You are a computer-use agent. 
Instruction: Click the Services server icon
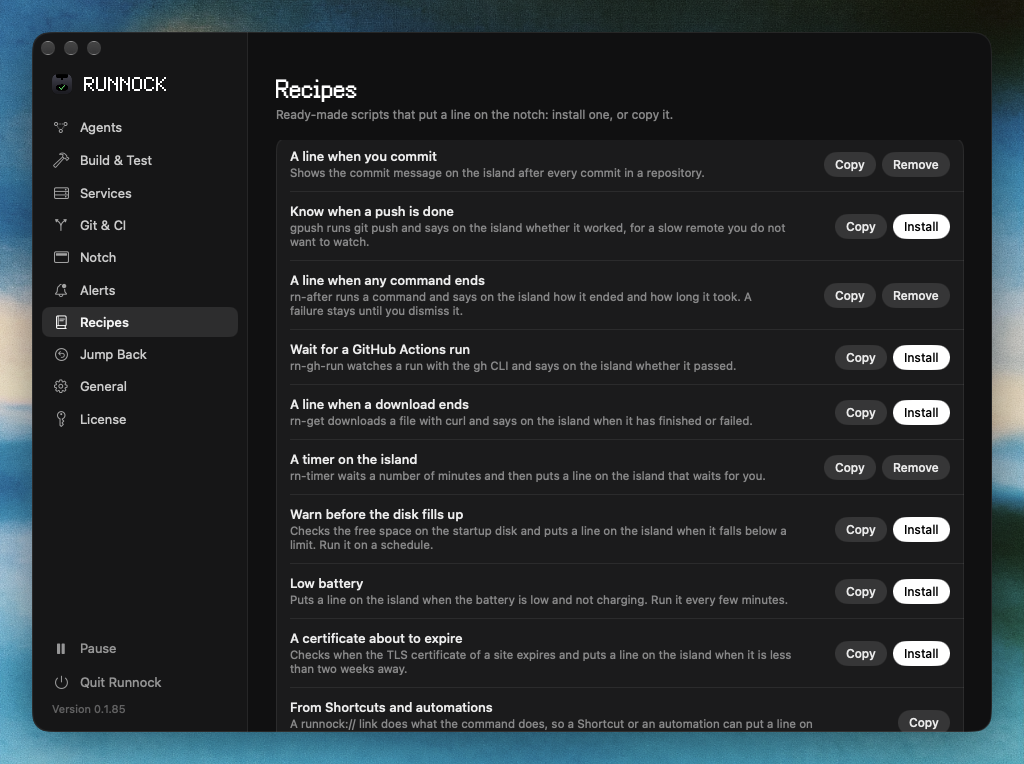coord(61,193)
